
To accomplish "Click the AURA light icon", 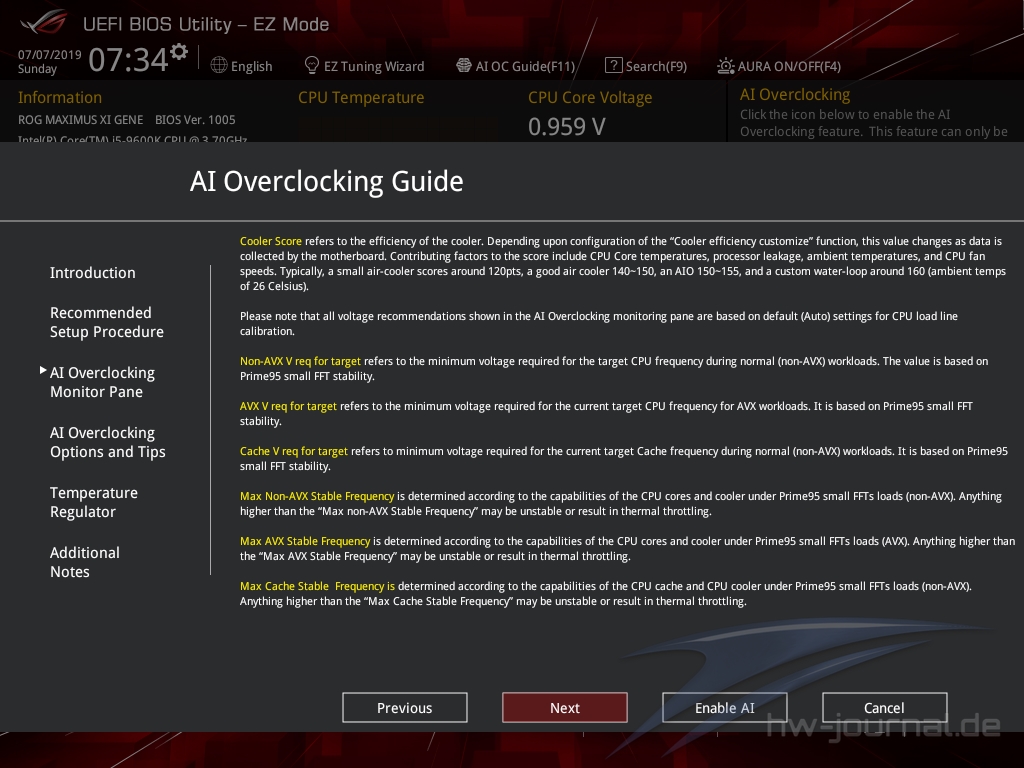I will tap(726, 66).
